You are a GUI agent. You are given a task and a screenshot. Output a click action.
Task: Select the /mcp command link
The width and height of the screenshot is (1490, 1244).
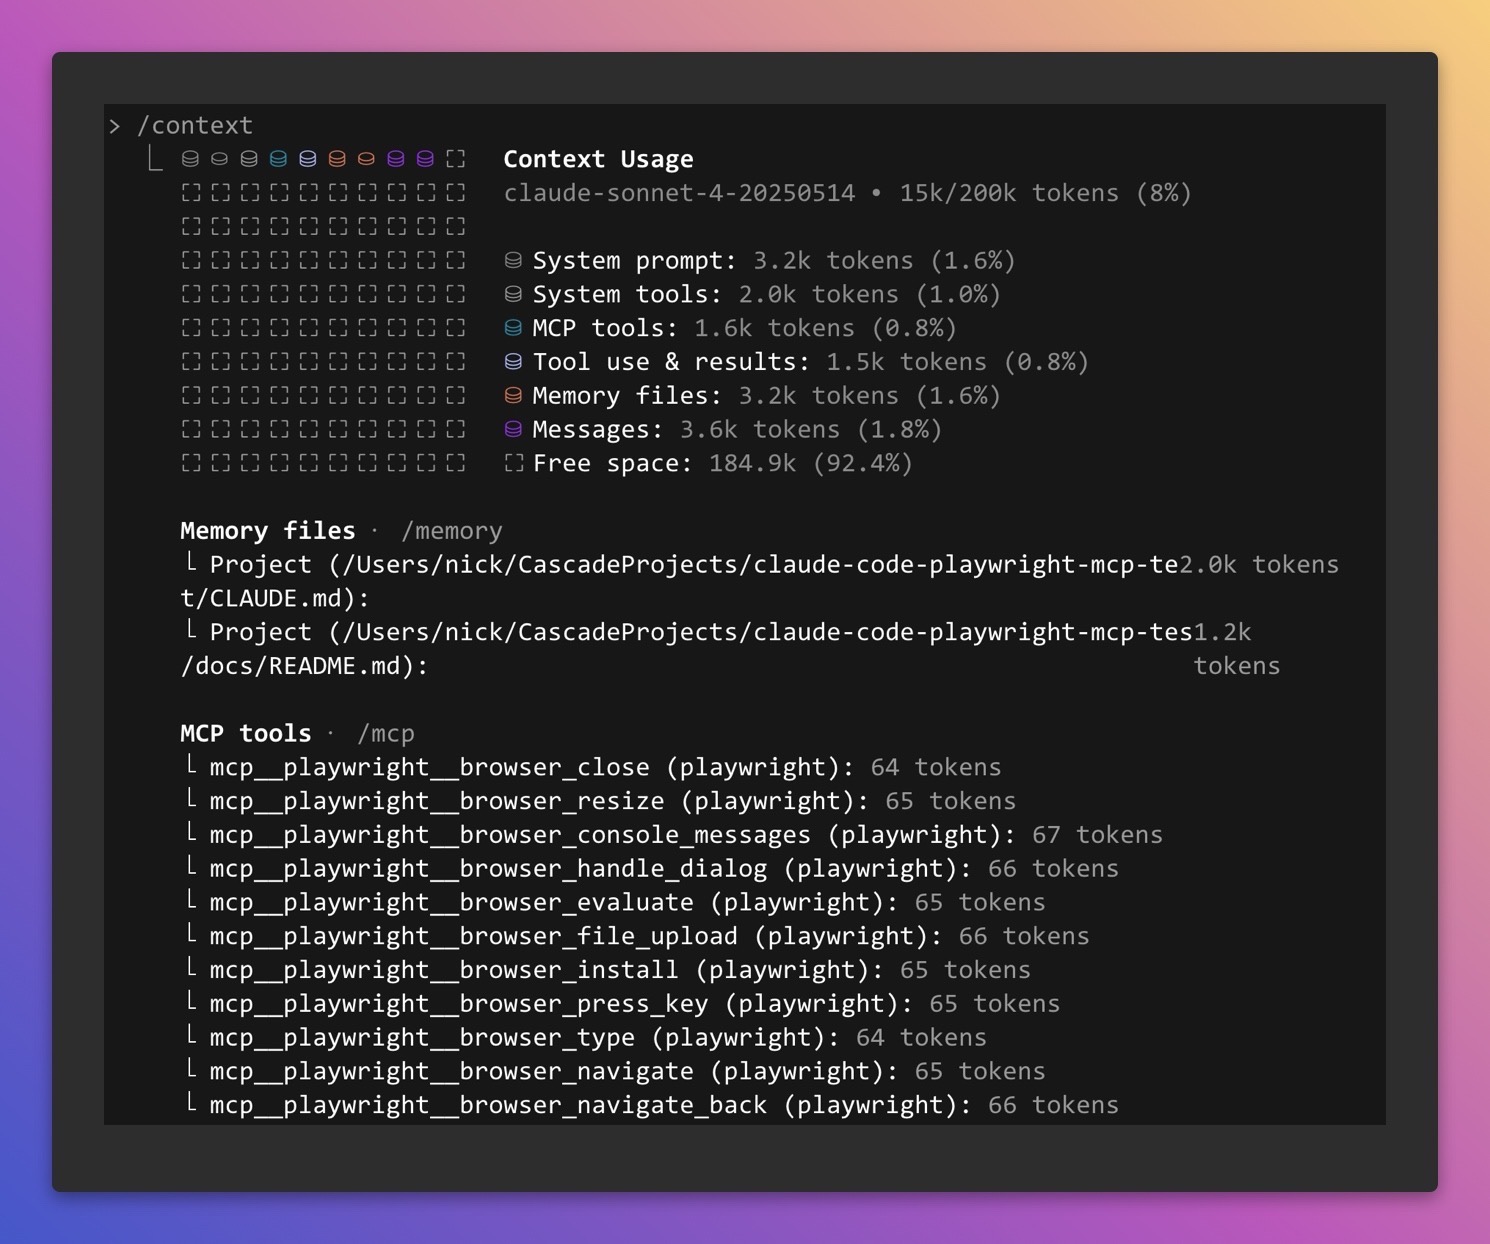[x=385, y=734]
